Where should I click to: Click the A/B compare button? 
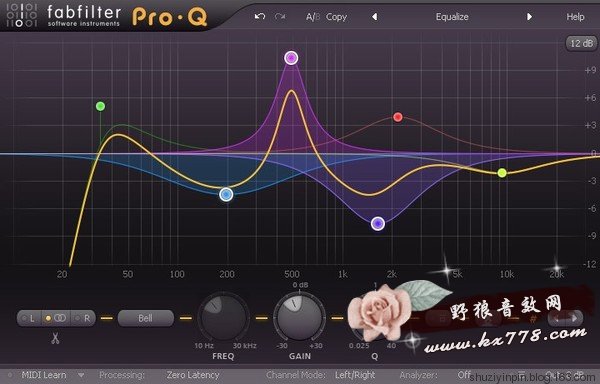(x=313, y=17)
